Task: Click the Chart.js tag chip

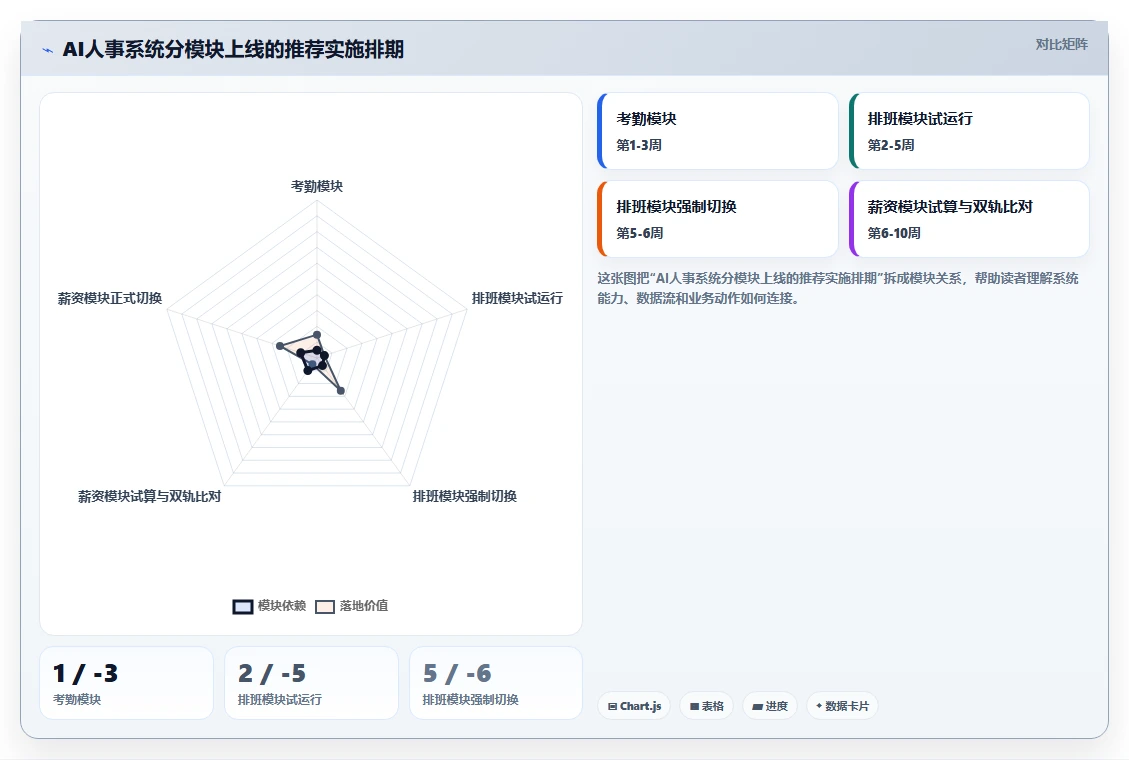Action: pos(634,706)
